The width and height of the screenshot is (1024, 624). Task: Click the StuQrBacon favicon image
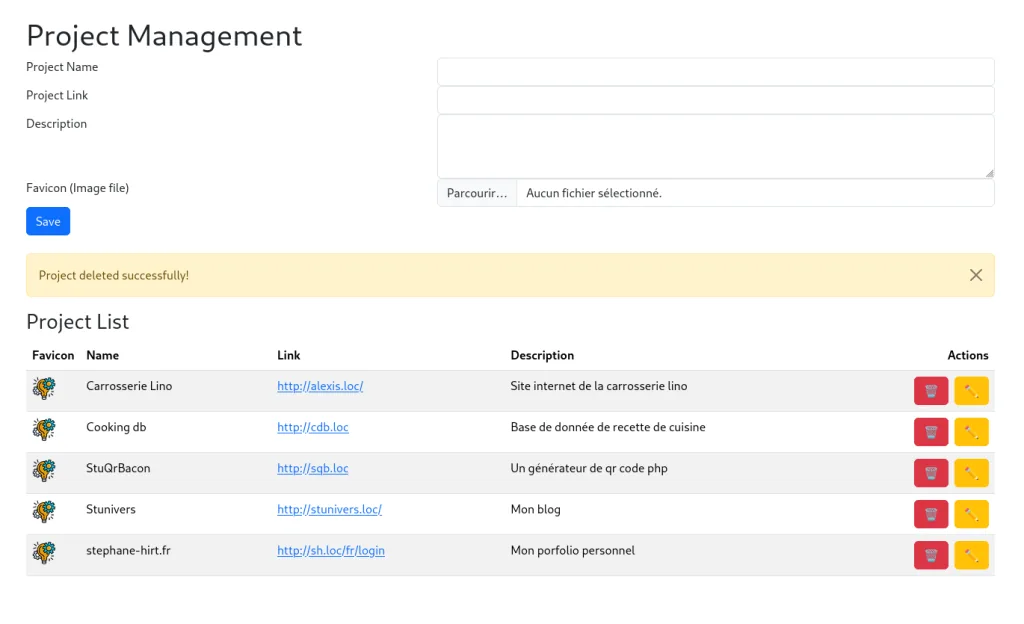click(x=44, y=471)
